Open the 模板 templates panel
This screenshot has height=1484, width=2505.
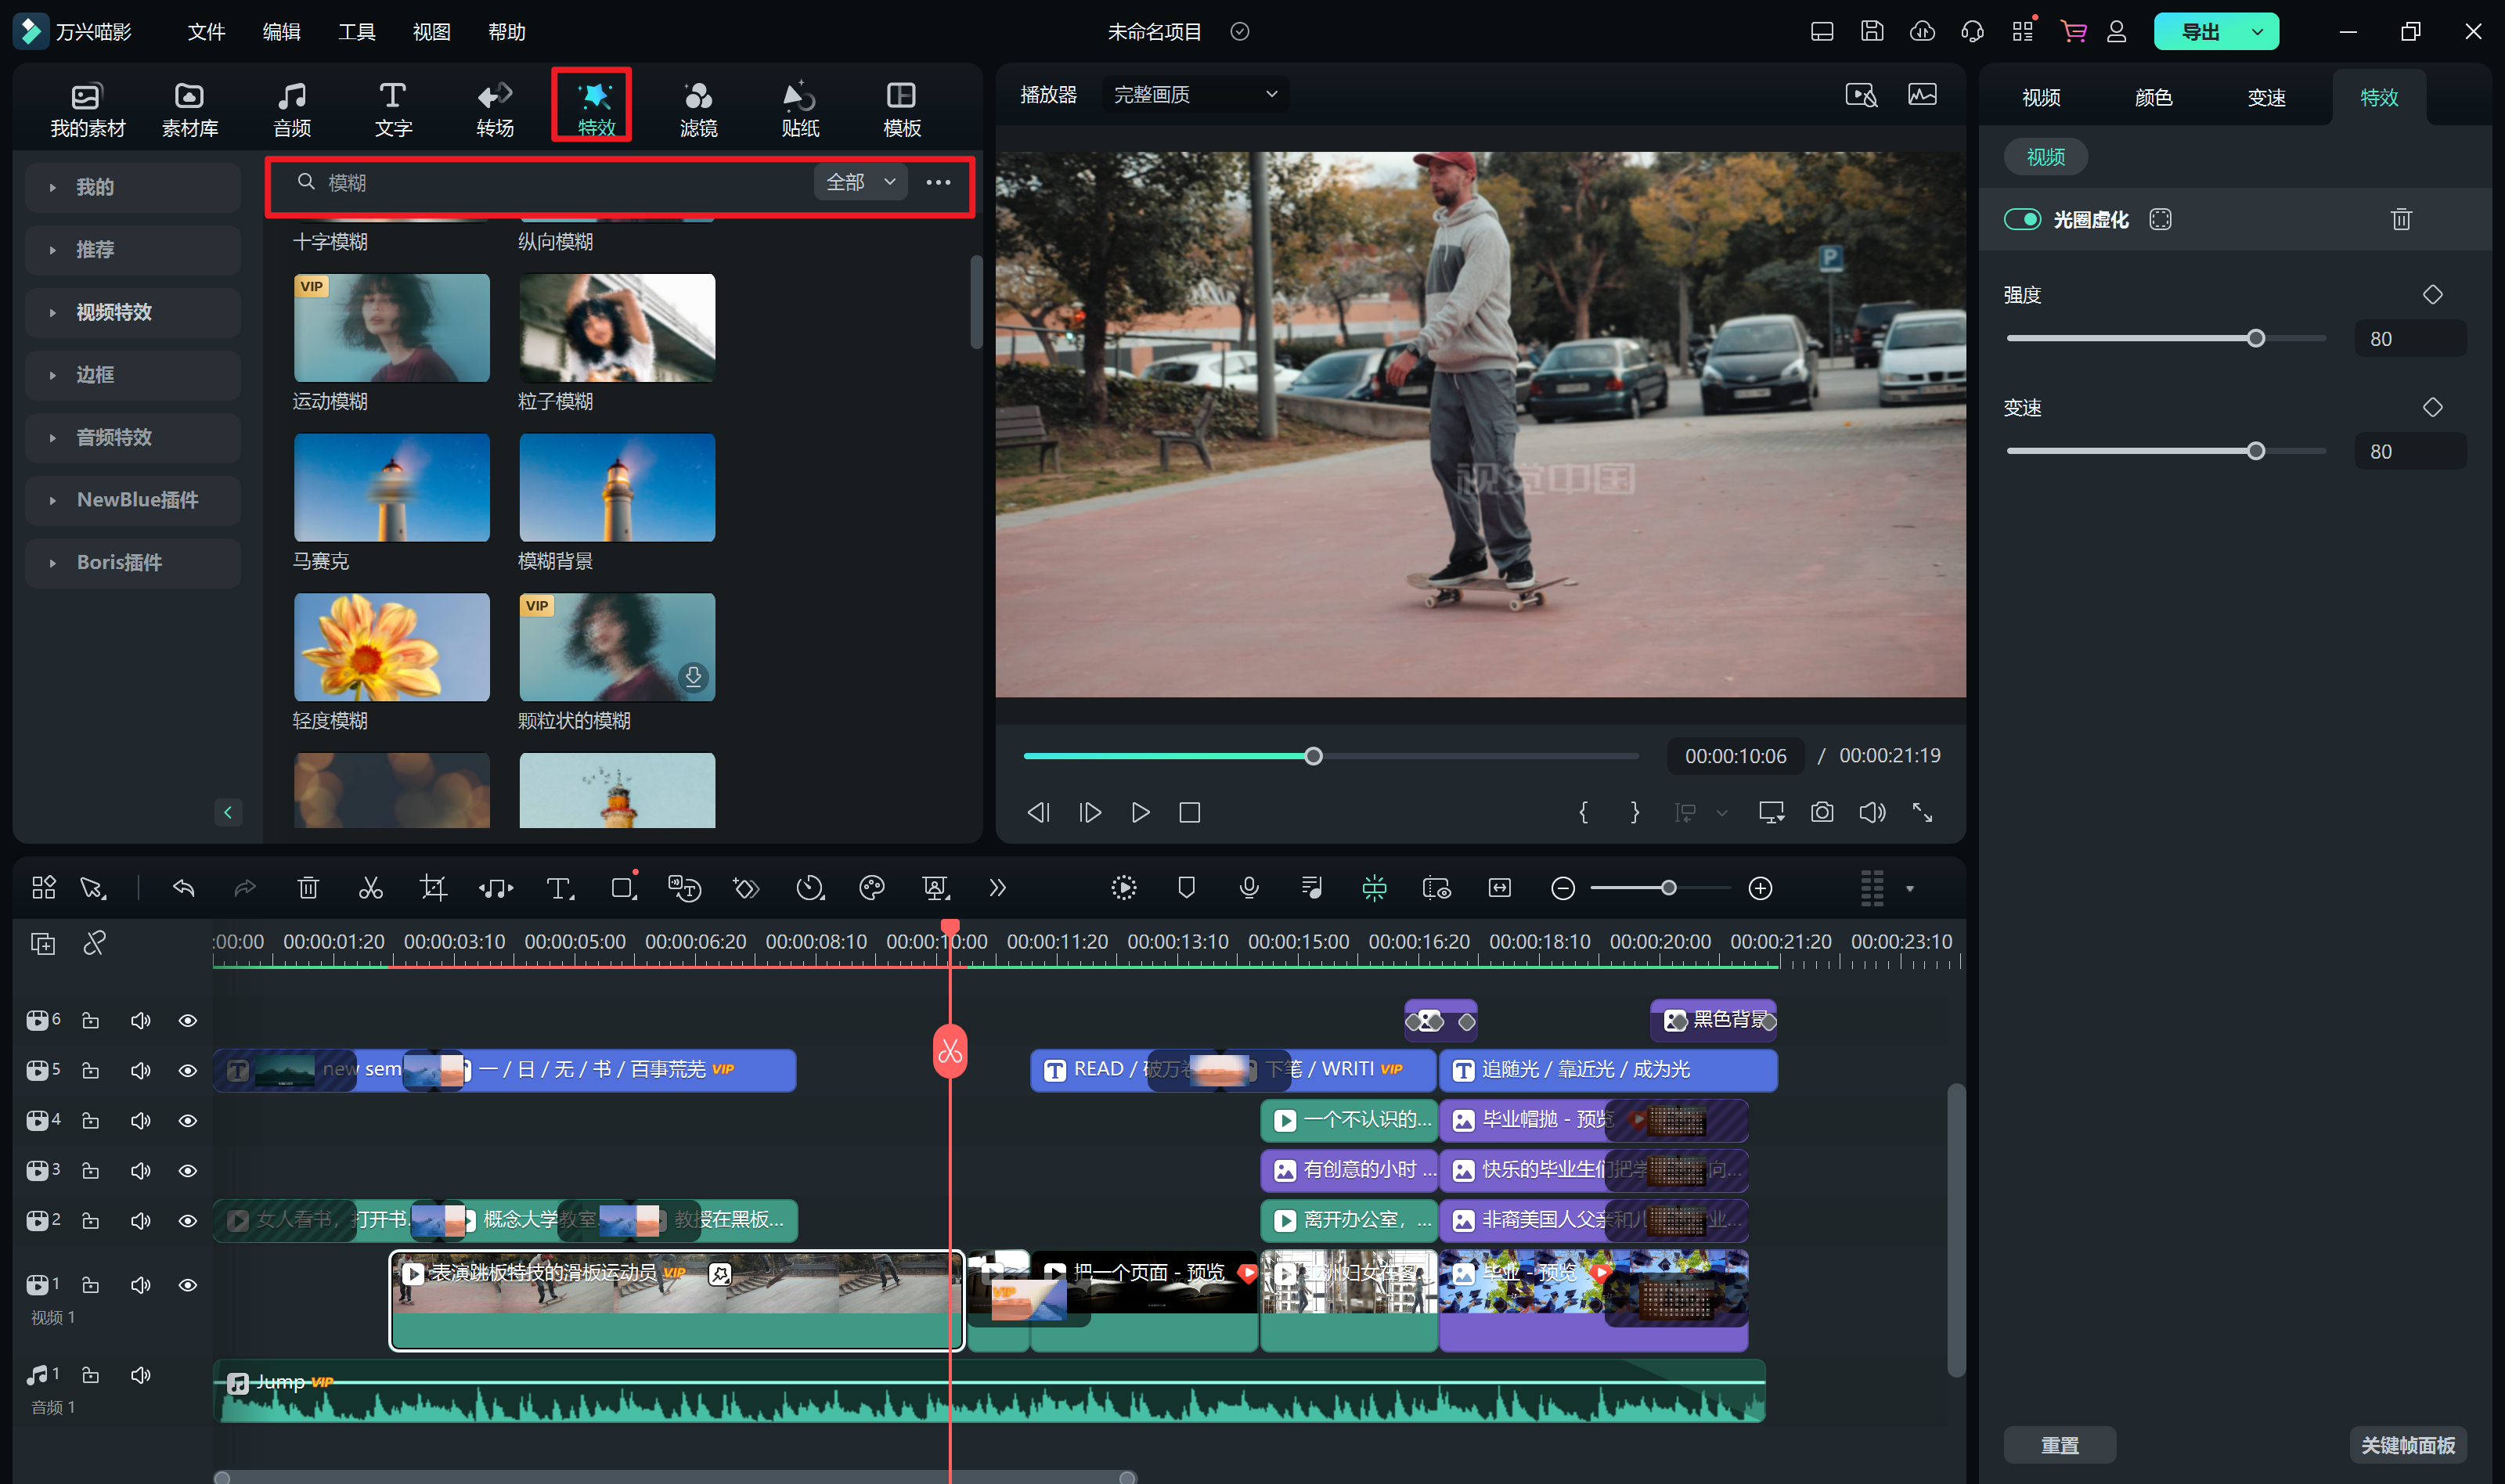pyautogui.click(x=902, y=109)
